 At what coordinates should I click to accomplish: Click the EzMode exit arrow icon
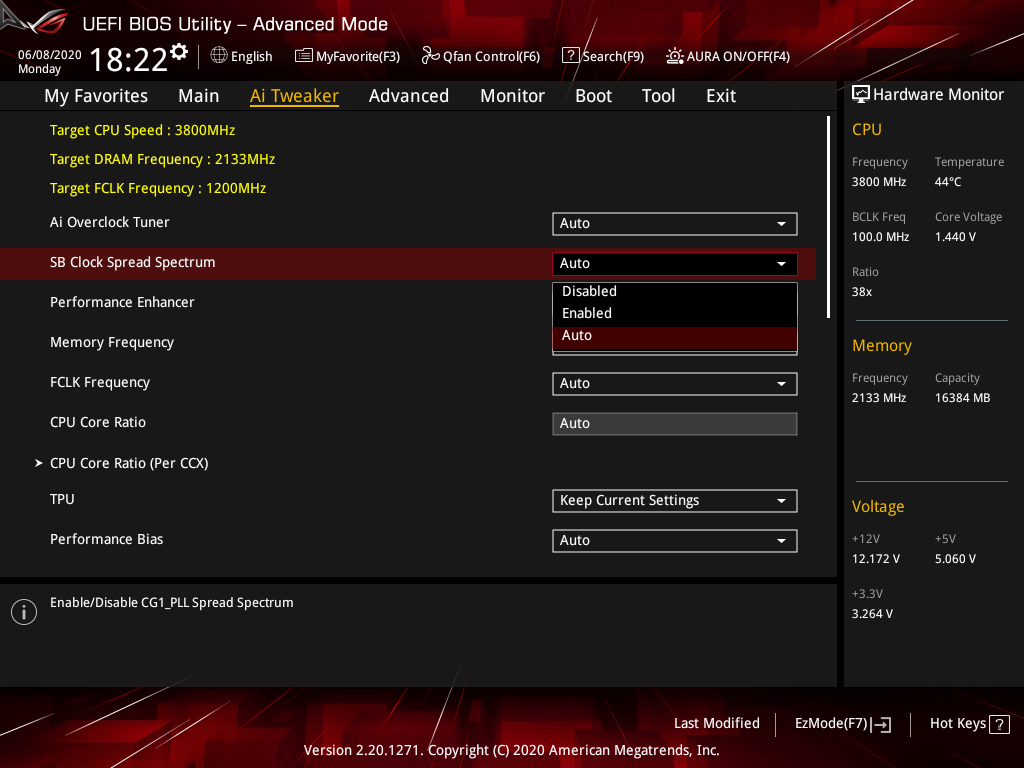[881, 724]
